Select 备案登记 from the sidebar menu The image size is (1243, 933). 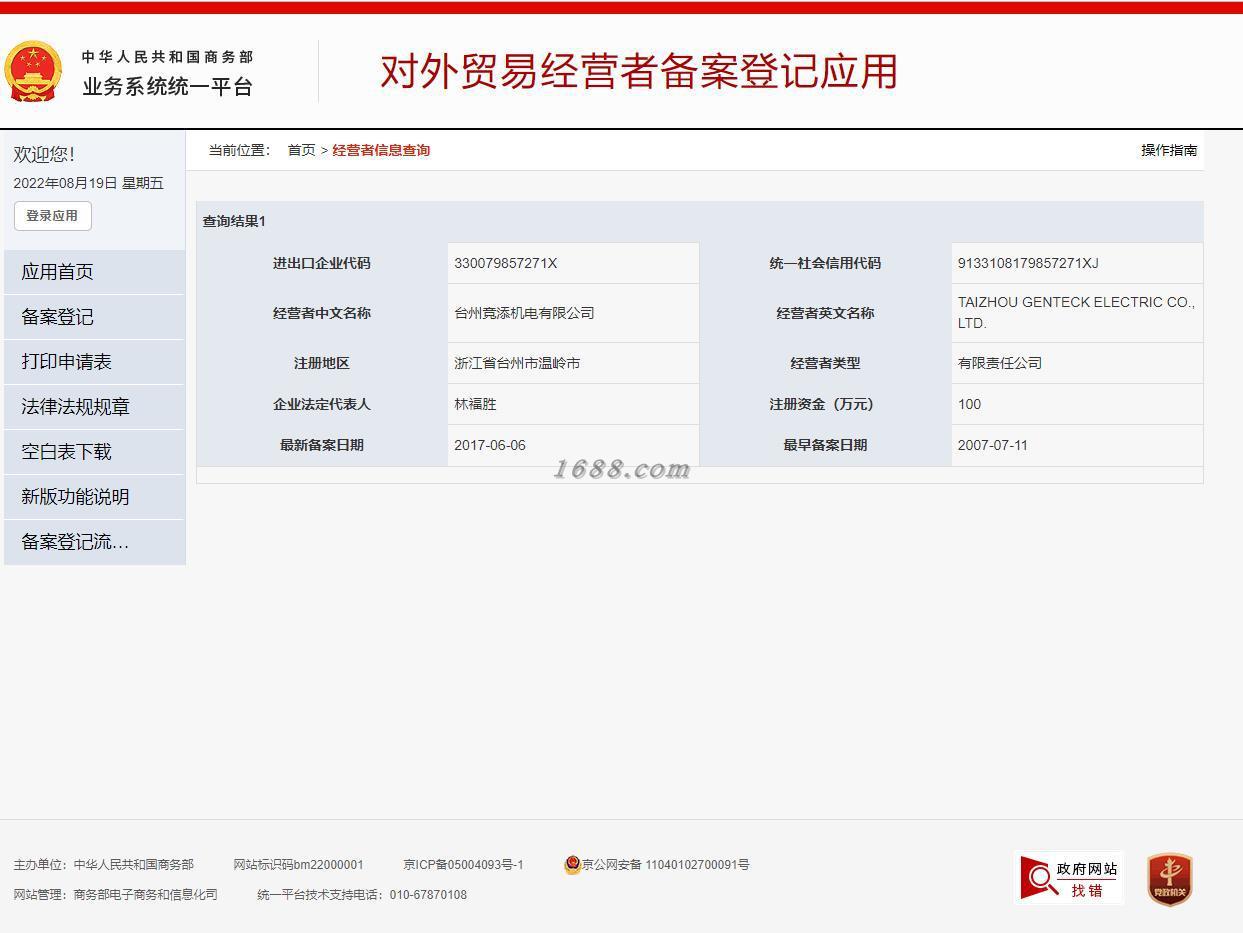pyautogui.click(x=95, y=317)
